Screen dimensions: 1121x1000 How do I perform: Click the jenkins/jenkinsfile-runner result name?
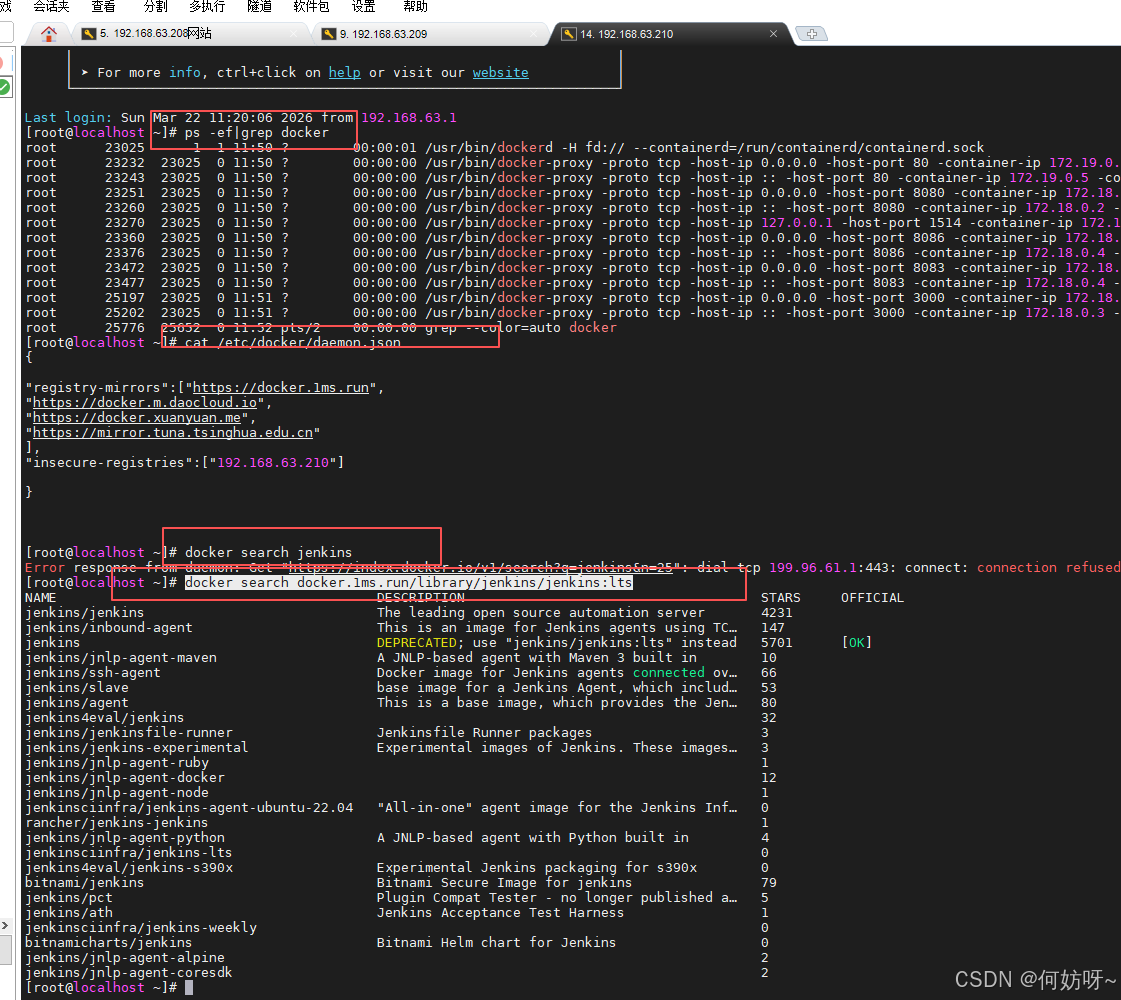click(129, 733)
